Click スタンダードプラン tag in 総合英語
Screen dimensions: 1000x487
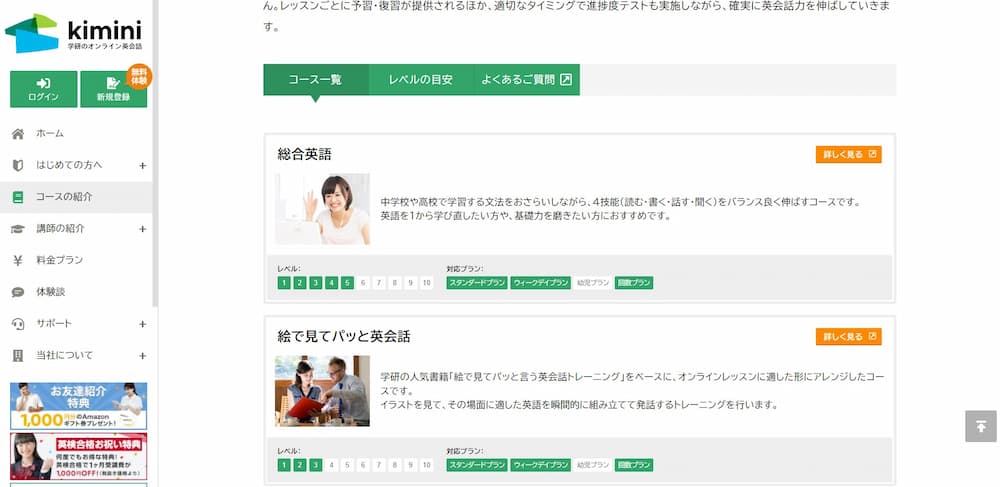point(477,283)
